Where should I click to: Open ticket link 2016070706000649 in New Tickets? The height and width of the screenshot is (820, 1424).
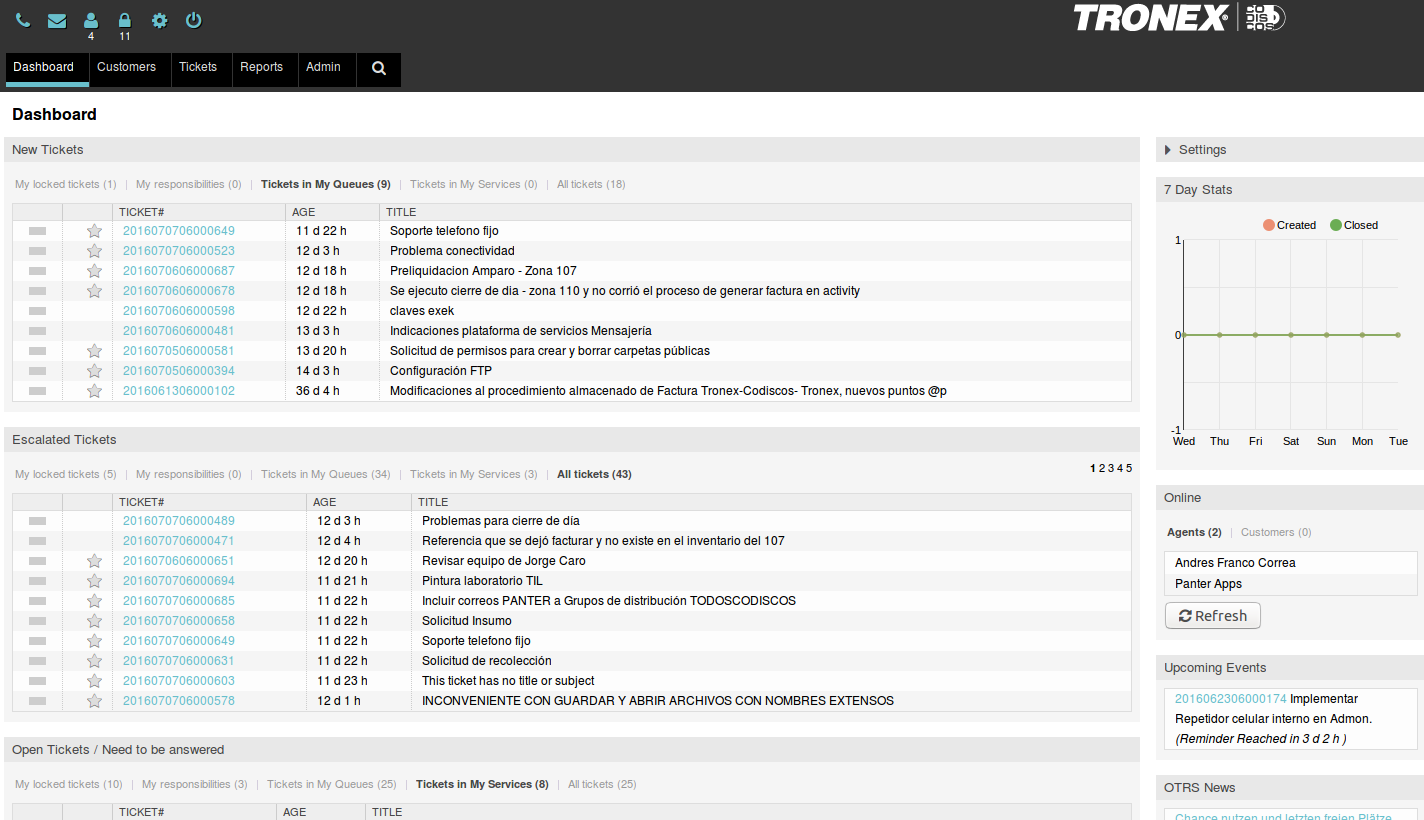179,231
